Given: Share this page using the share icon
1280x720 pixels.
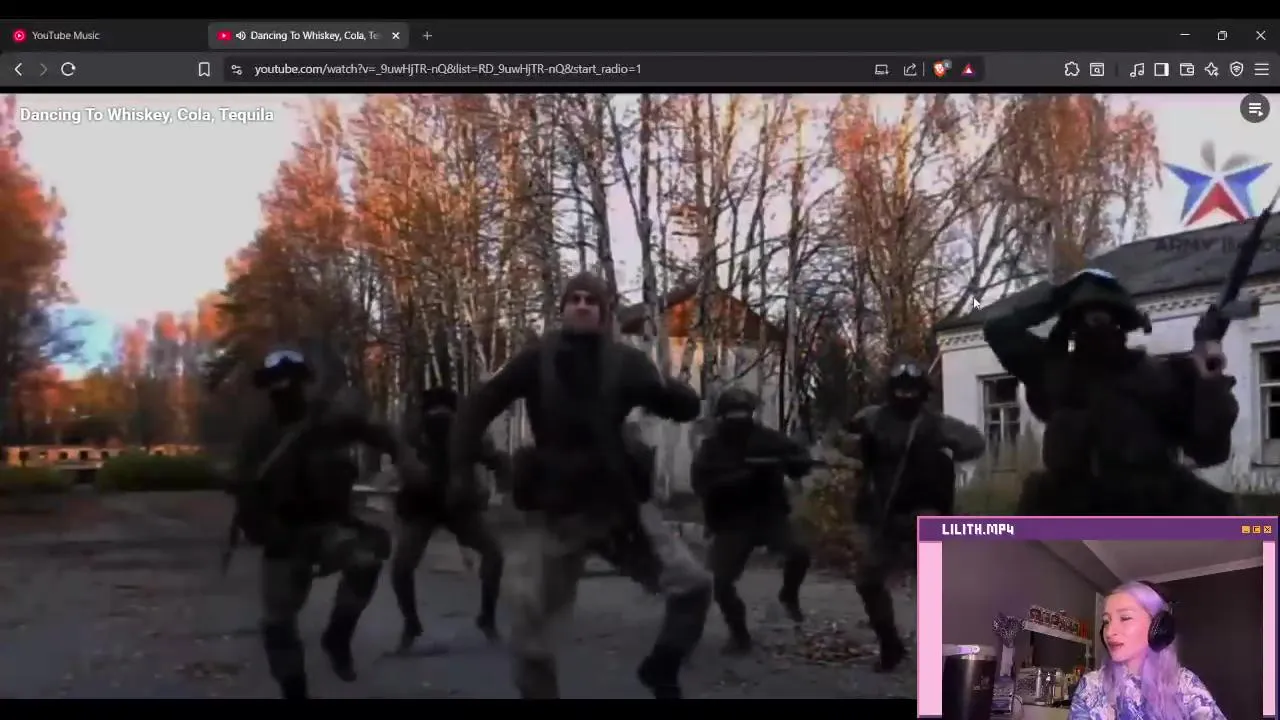Looking at the screenshot, I should coord(910,69).
